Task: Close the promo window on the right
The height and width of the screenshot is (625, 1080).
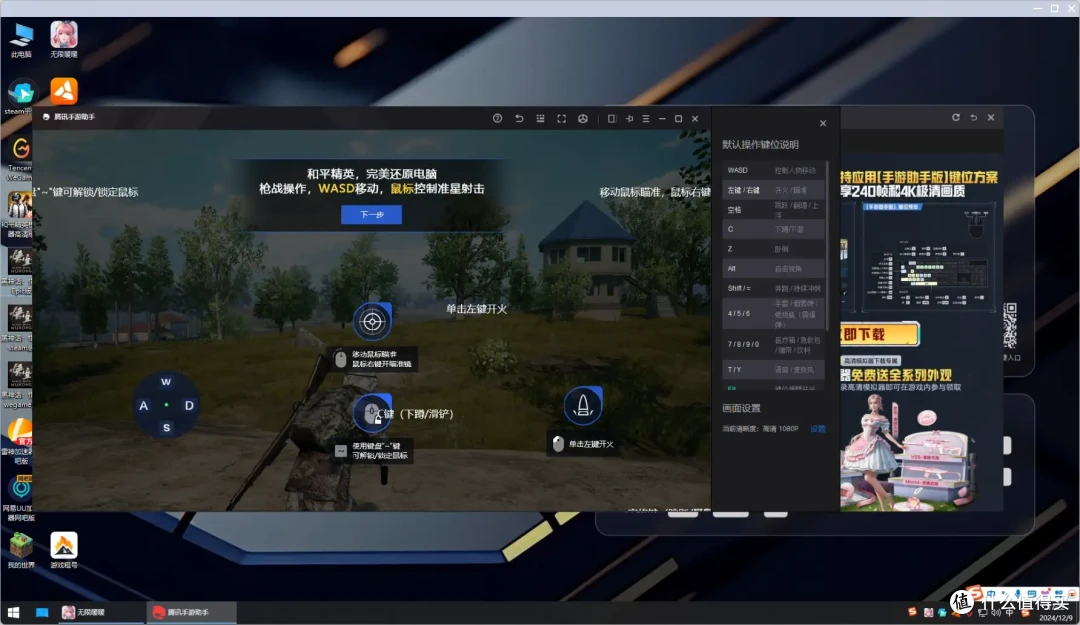Action: [x=990, y=117]
